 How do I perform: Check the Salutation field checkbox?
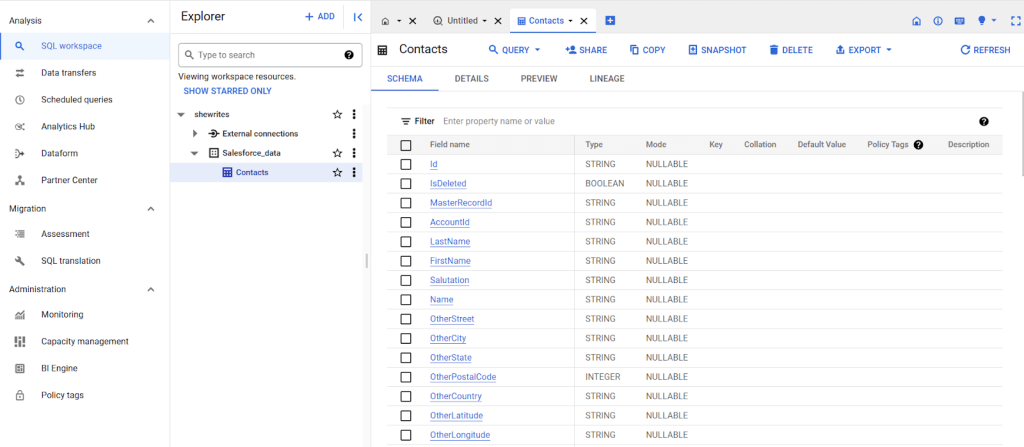tap(406, 280)
